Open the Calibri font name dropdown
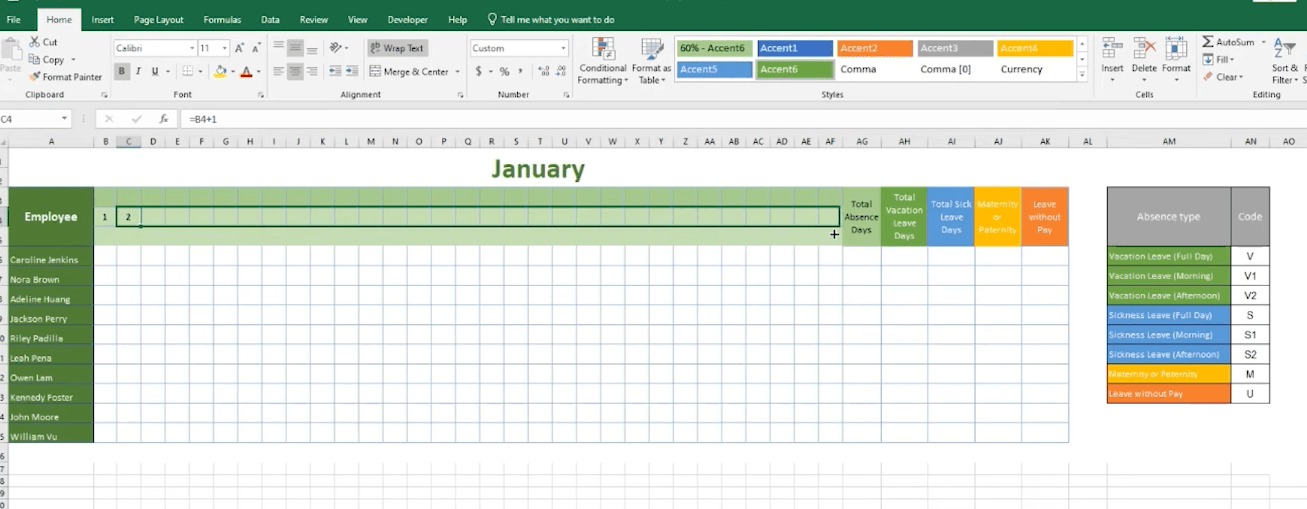1307x509 pixels. tap(191, 48)
